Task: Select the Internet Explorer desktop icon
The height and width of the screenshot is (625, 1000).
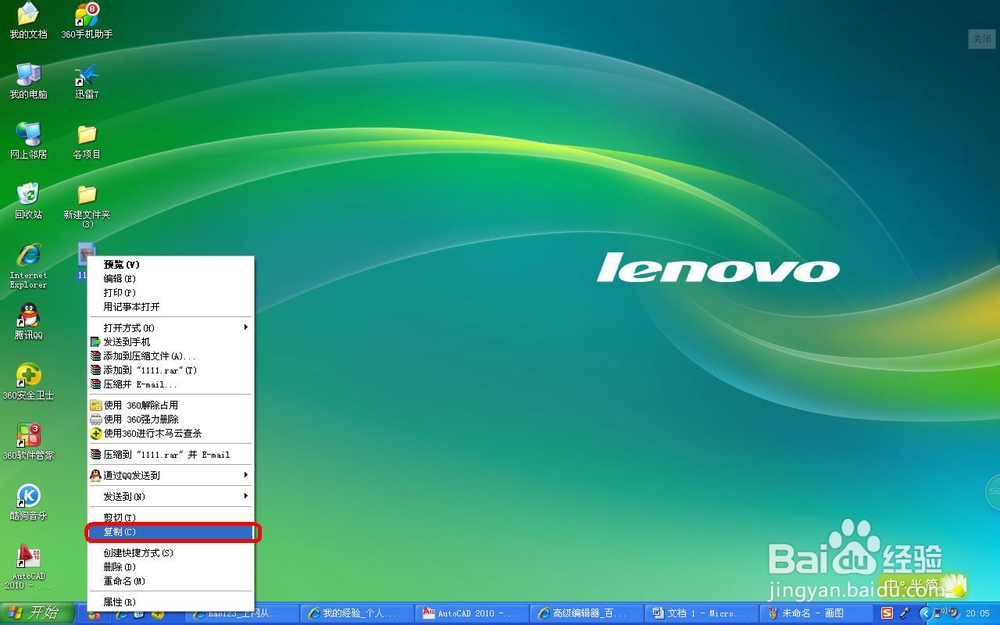Action: click(28, 266)
